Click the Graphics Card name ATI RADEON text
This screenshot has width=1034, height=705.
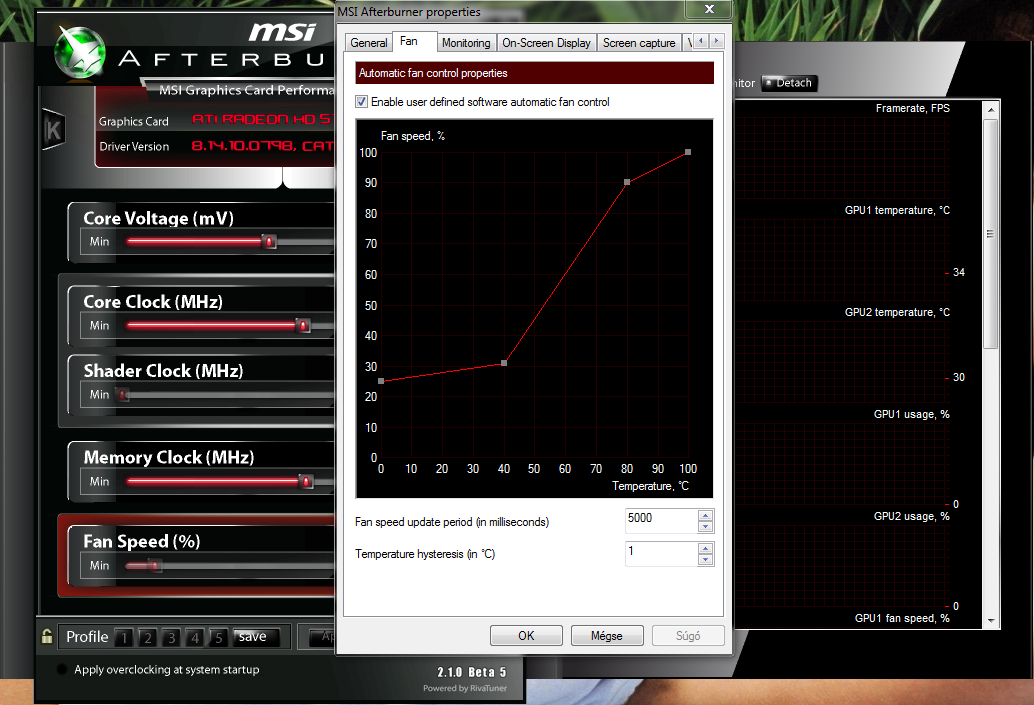(262, 119)
